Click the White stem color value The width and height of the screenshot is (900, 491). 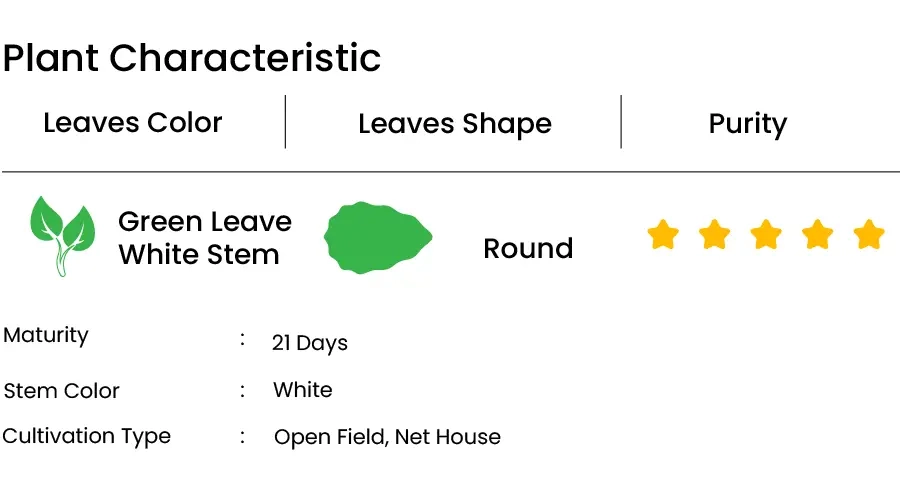point(302,390)
